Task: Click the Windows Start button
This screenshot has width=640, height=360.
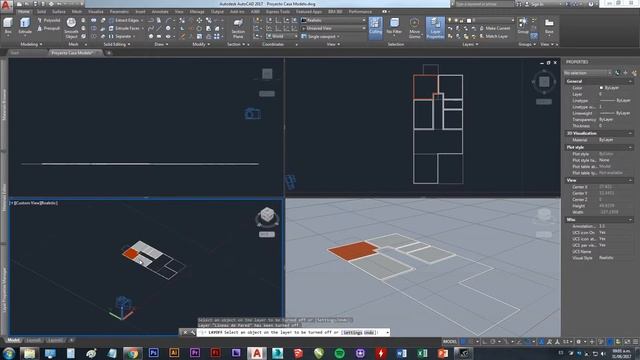Action: (x=9, y=353)
